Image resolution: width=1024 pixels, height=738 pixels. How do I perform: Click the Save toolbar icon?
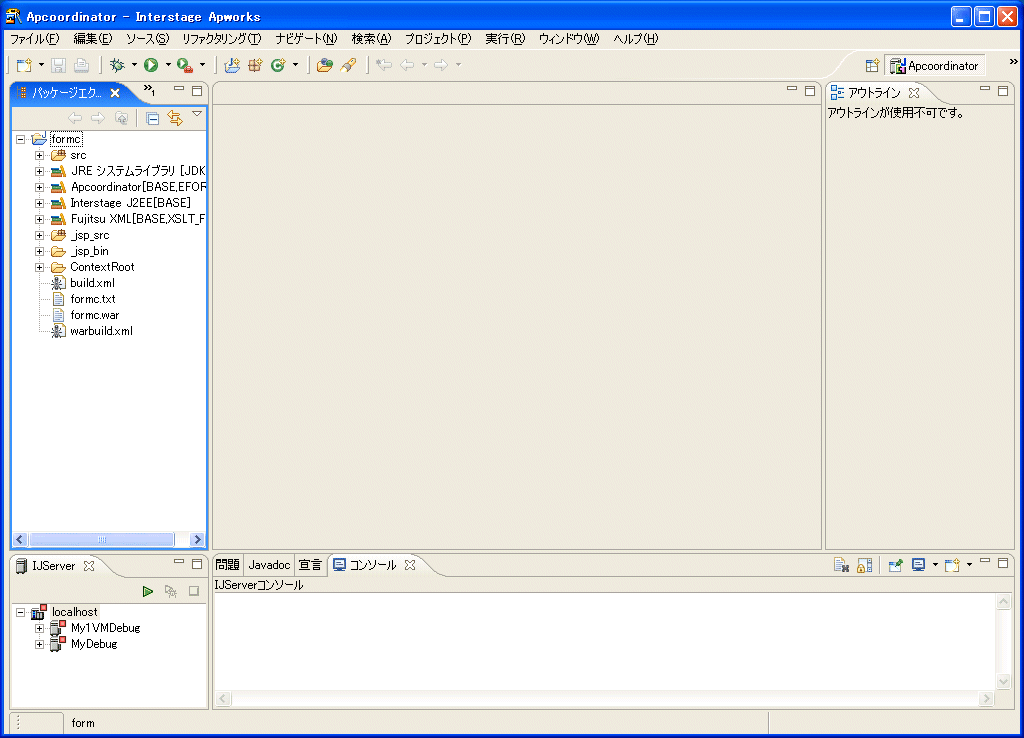click(59, 65)
